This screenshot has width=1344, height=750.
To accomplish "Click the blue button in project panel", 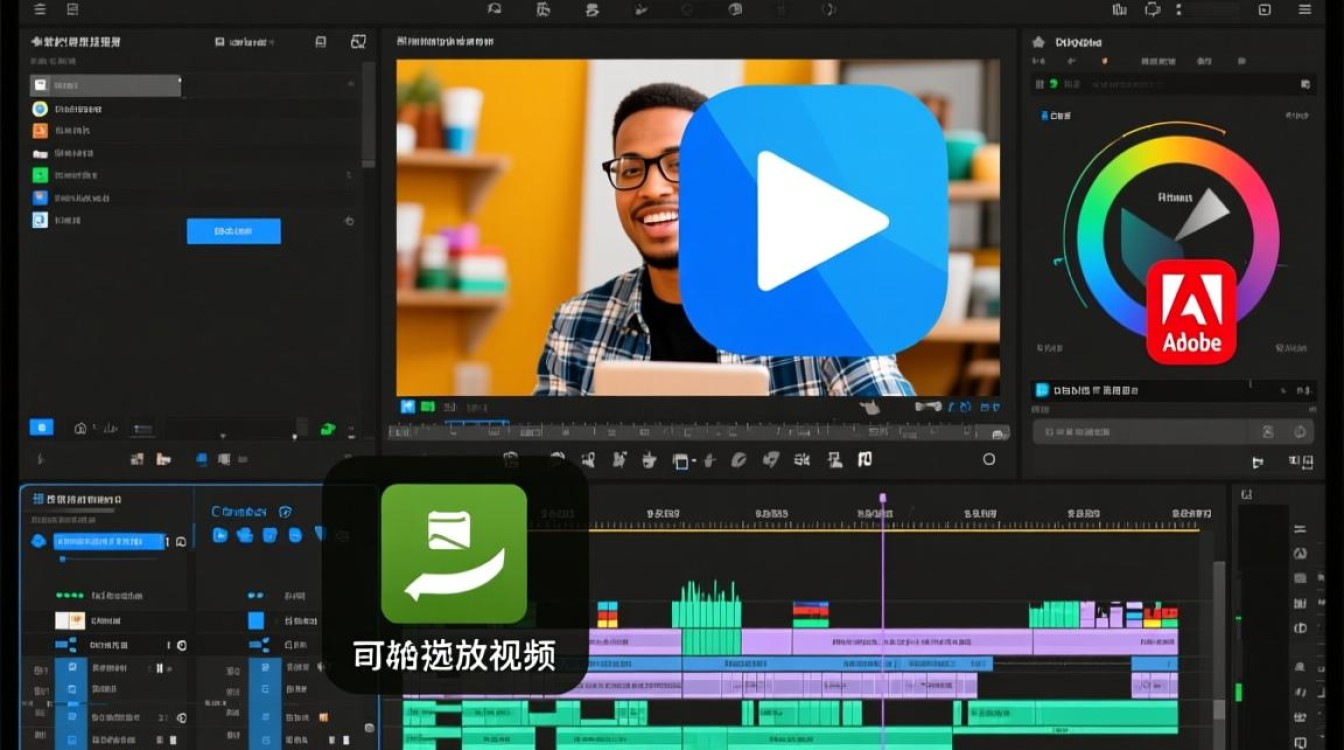I will point(234,231).
